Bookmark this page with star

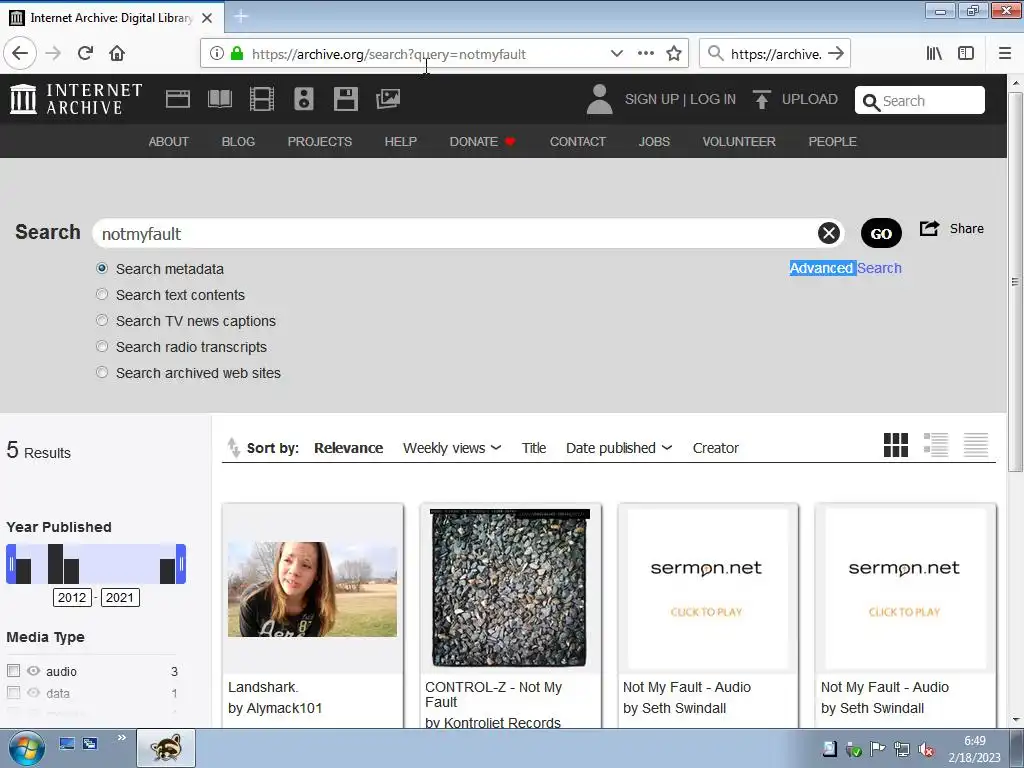[674, 54]
